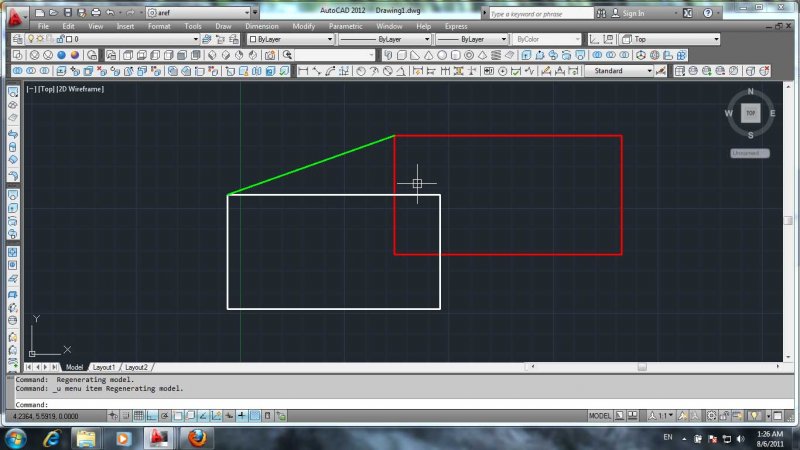Click the Save icon in quick access toolbar
This screenshot has width=800, height=450.
pos(67,13)
